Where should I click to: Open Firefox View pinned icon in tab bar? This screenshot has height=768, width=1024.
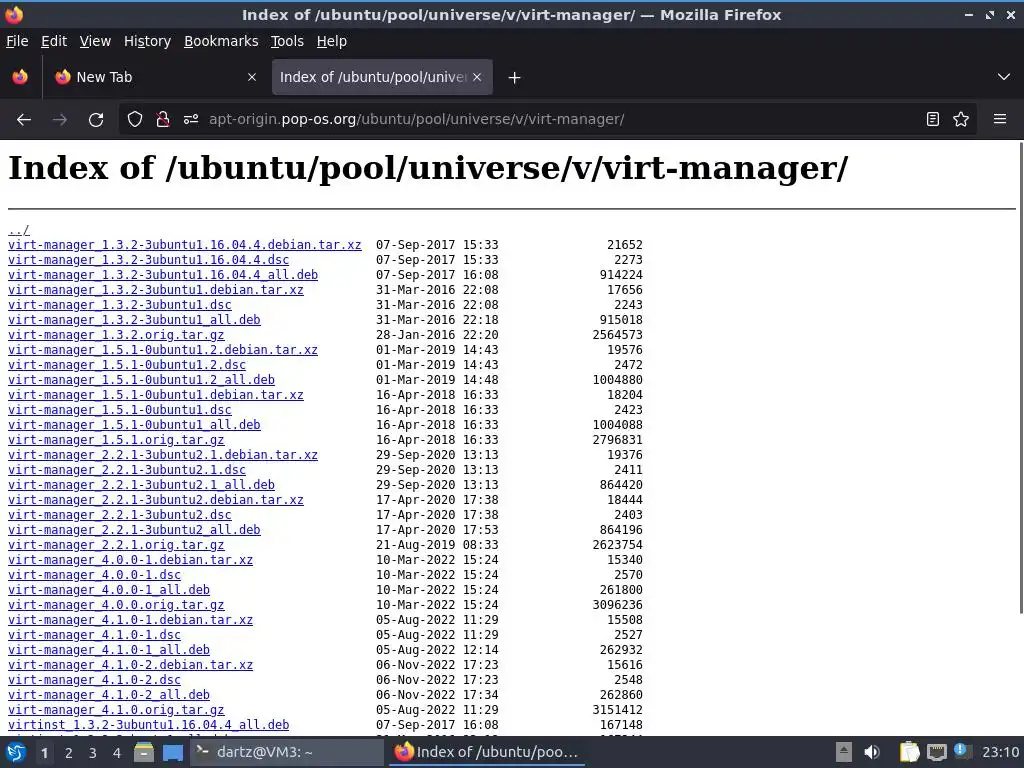(20, 77)
